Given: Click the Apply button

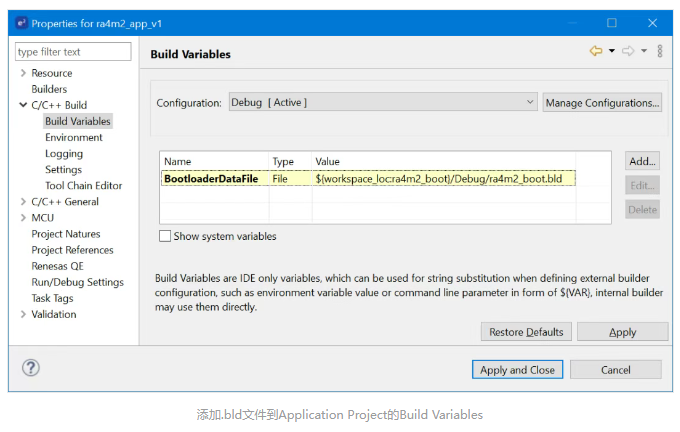Looking at the screenshot, I should (x=622, y=332).
